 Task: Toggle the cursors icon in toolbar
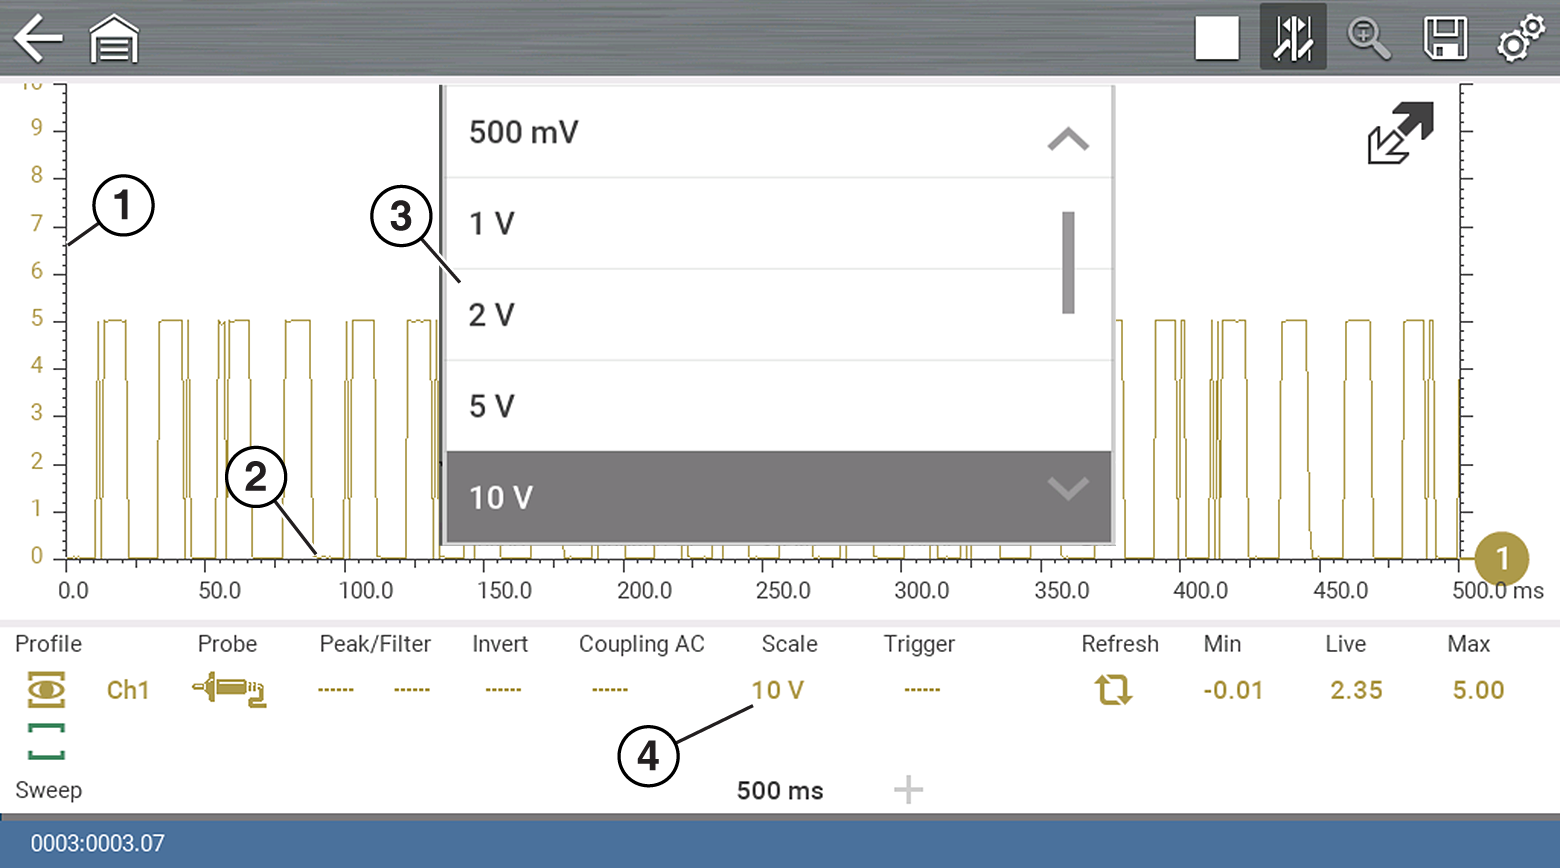point(1292,40)
